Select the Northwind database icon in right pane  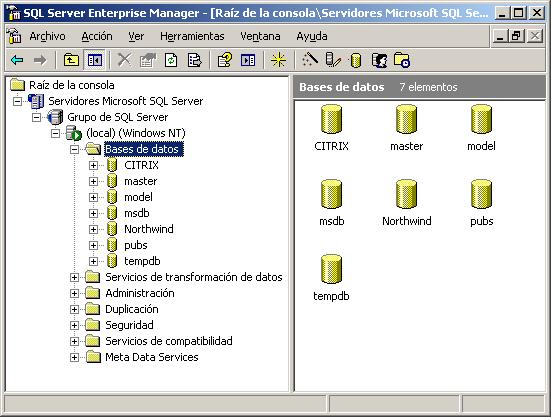(406, 194)
